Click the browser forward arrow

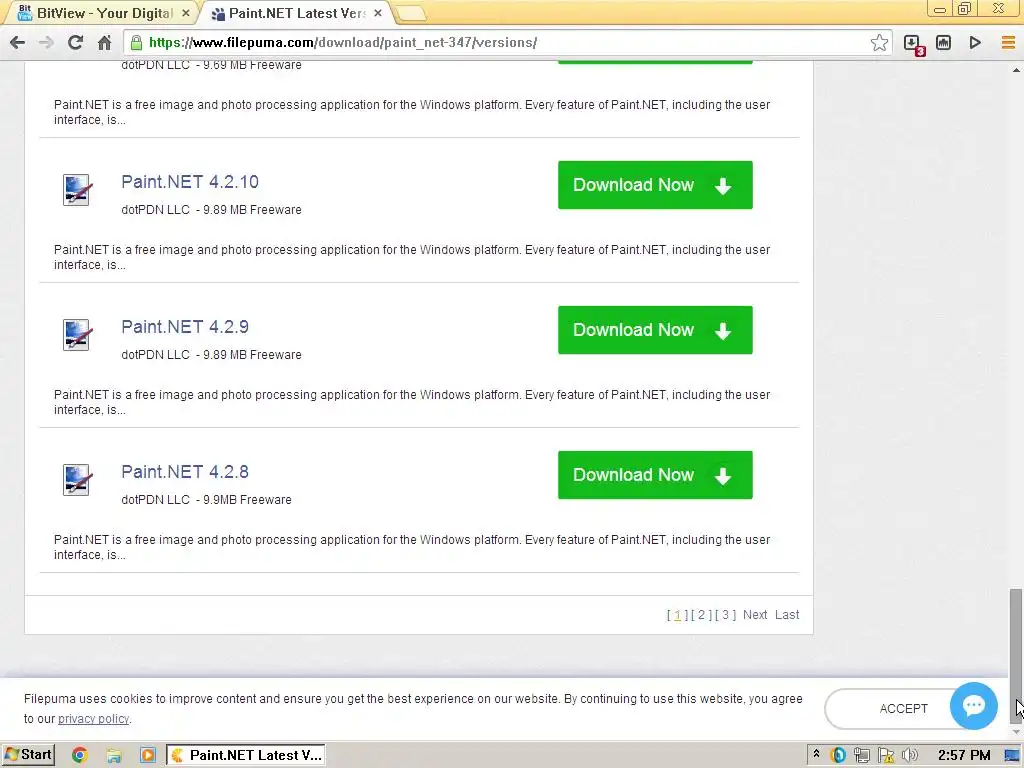click(x=46, y=43)
